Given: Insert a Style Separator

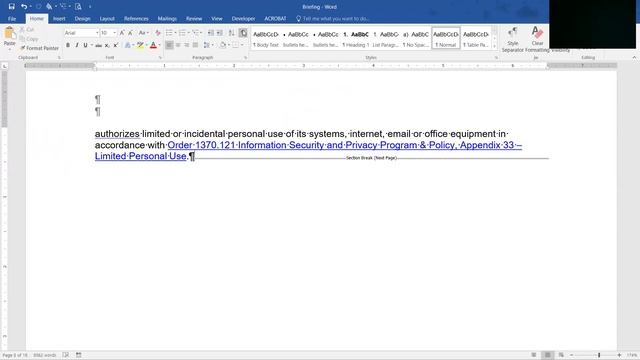Looking at the screenshot, I should 513,40.
